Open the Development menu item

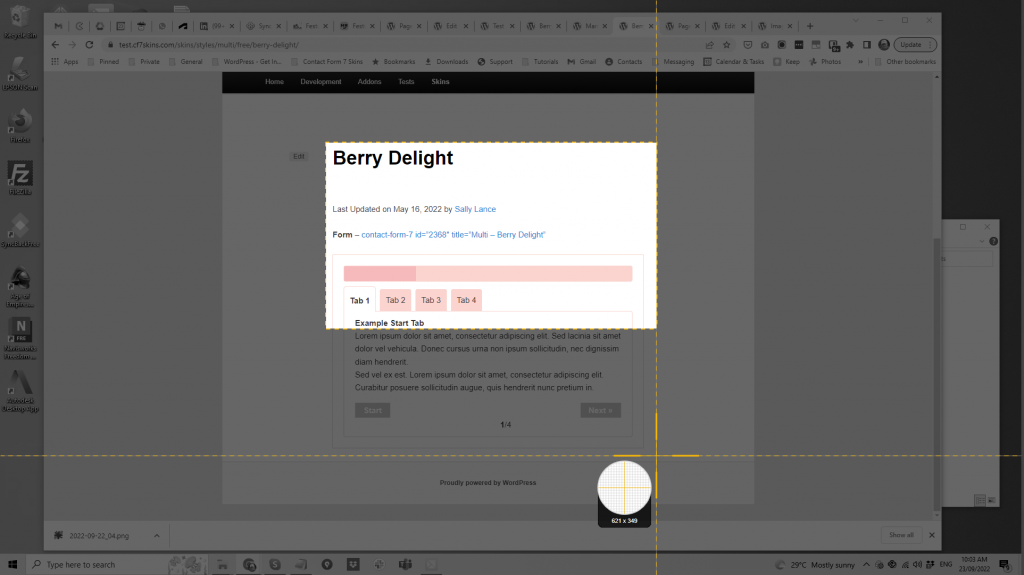pyautogui.click(x=321, y=82)
